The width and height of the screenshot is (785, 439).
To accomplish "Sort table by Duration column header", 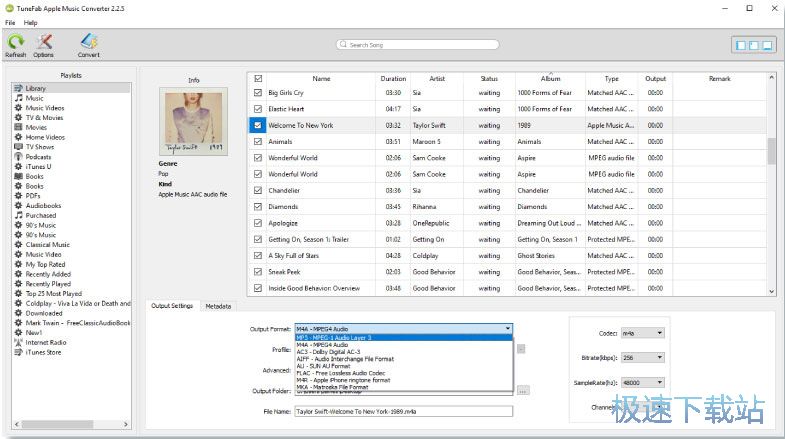I will [393, 79].
